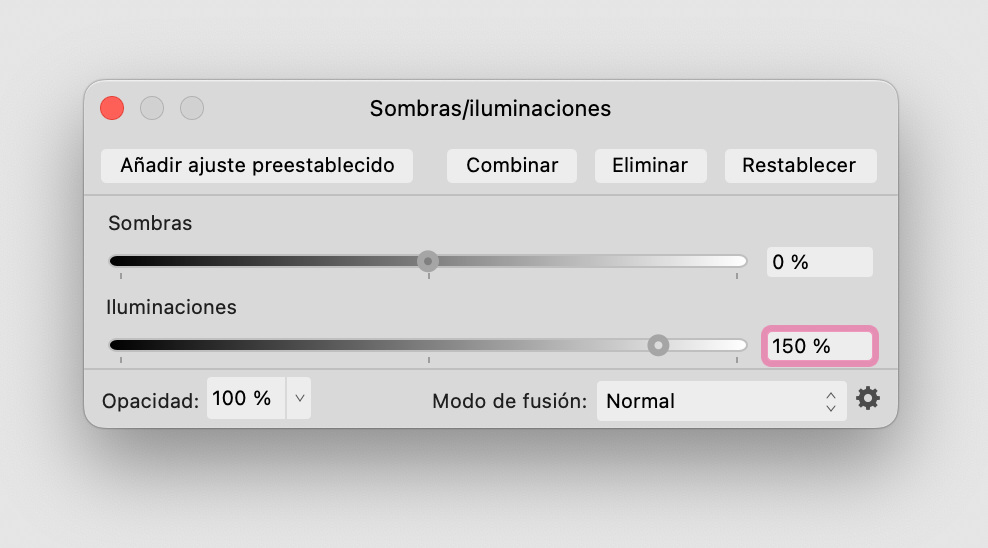The image size is (988, 548).
Task: Click the Opacidad 100 % text field
Action: (x=246, y=398)
